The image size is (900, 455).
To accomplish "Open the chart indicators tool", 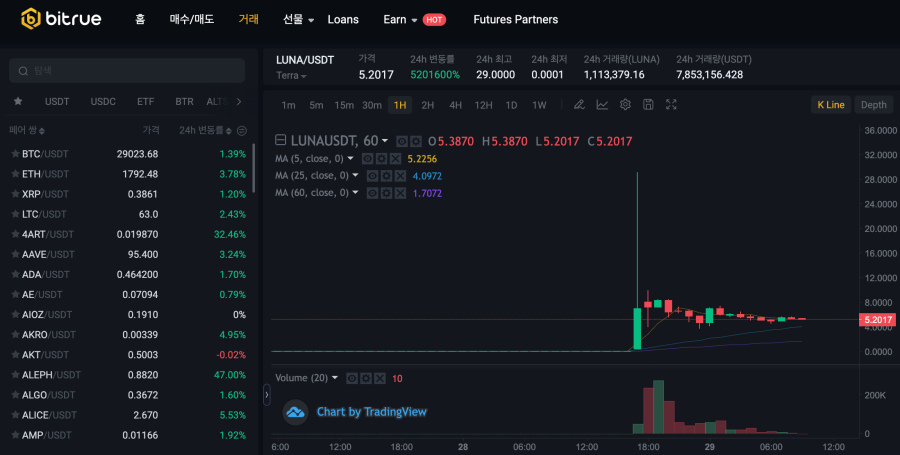I will point(602,104).
